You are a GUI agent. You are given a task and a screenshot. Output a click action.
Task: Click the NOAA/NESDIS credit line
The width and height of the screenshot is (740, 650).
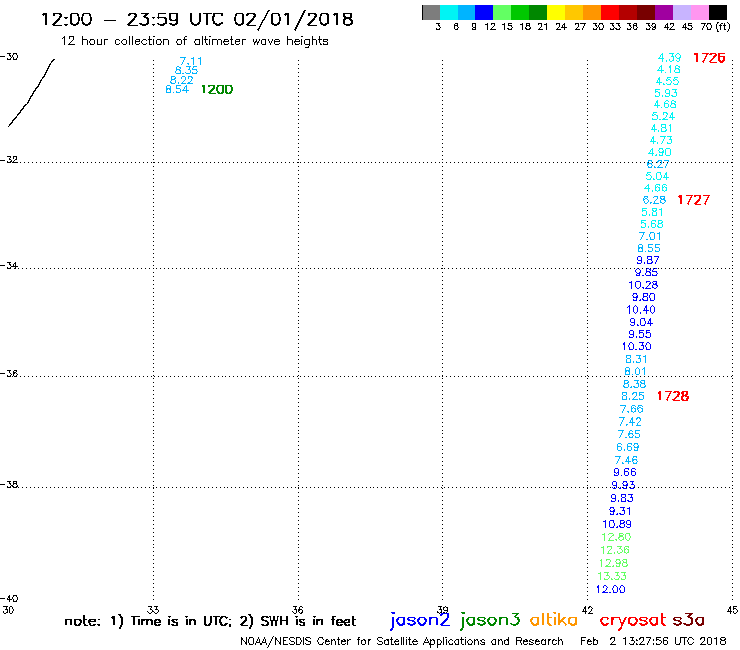point(402,641)
